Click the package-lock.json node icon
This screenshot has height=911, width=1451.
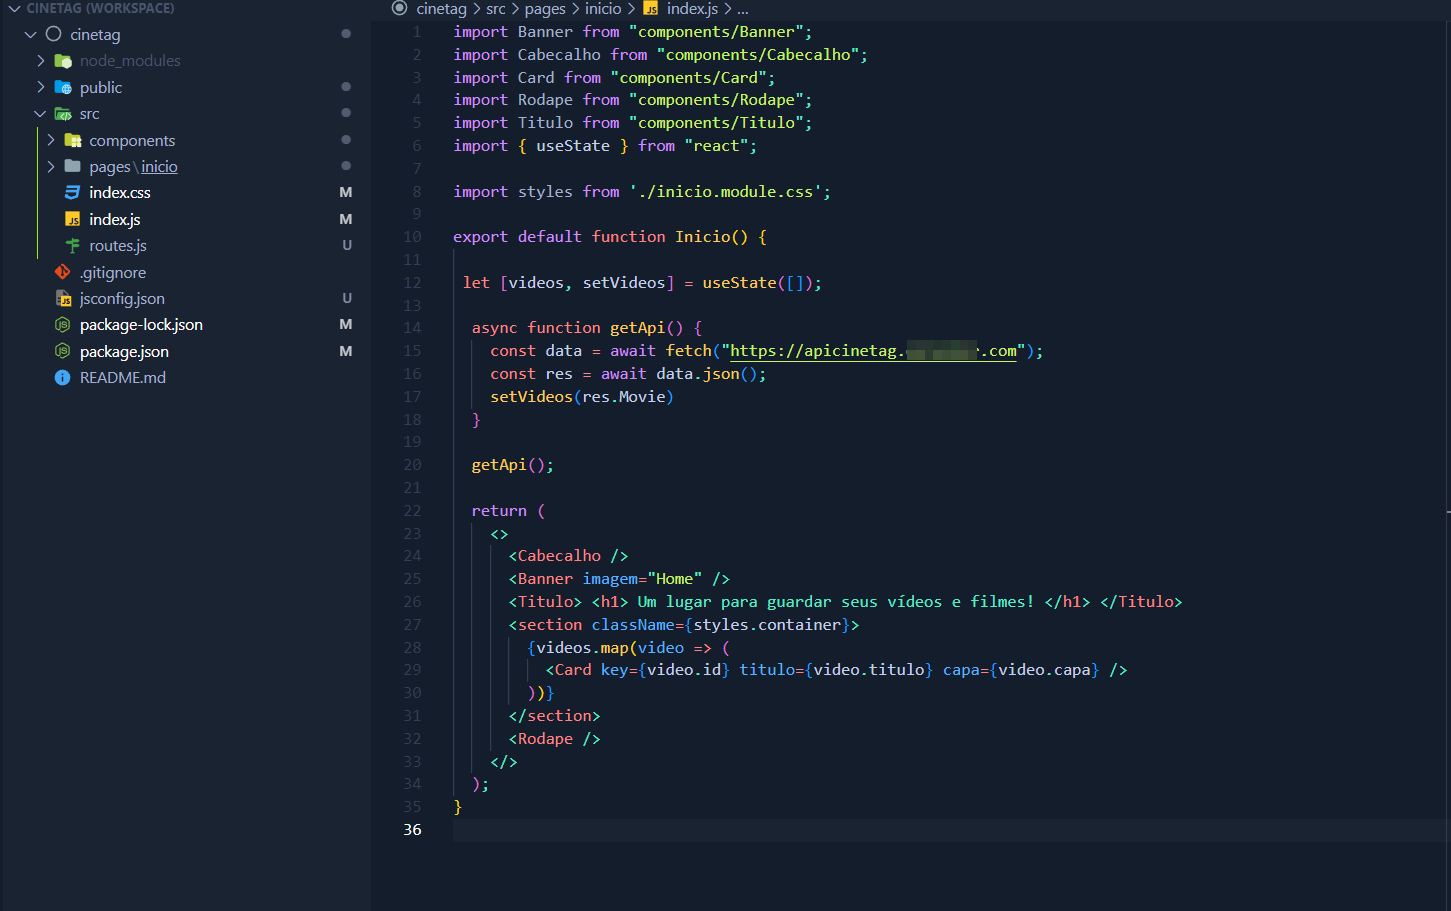pyautogui.click(x=62, y=325)
